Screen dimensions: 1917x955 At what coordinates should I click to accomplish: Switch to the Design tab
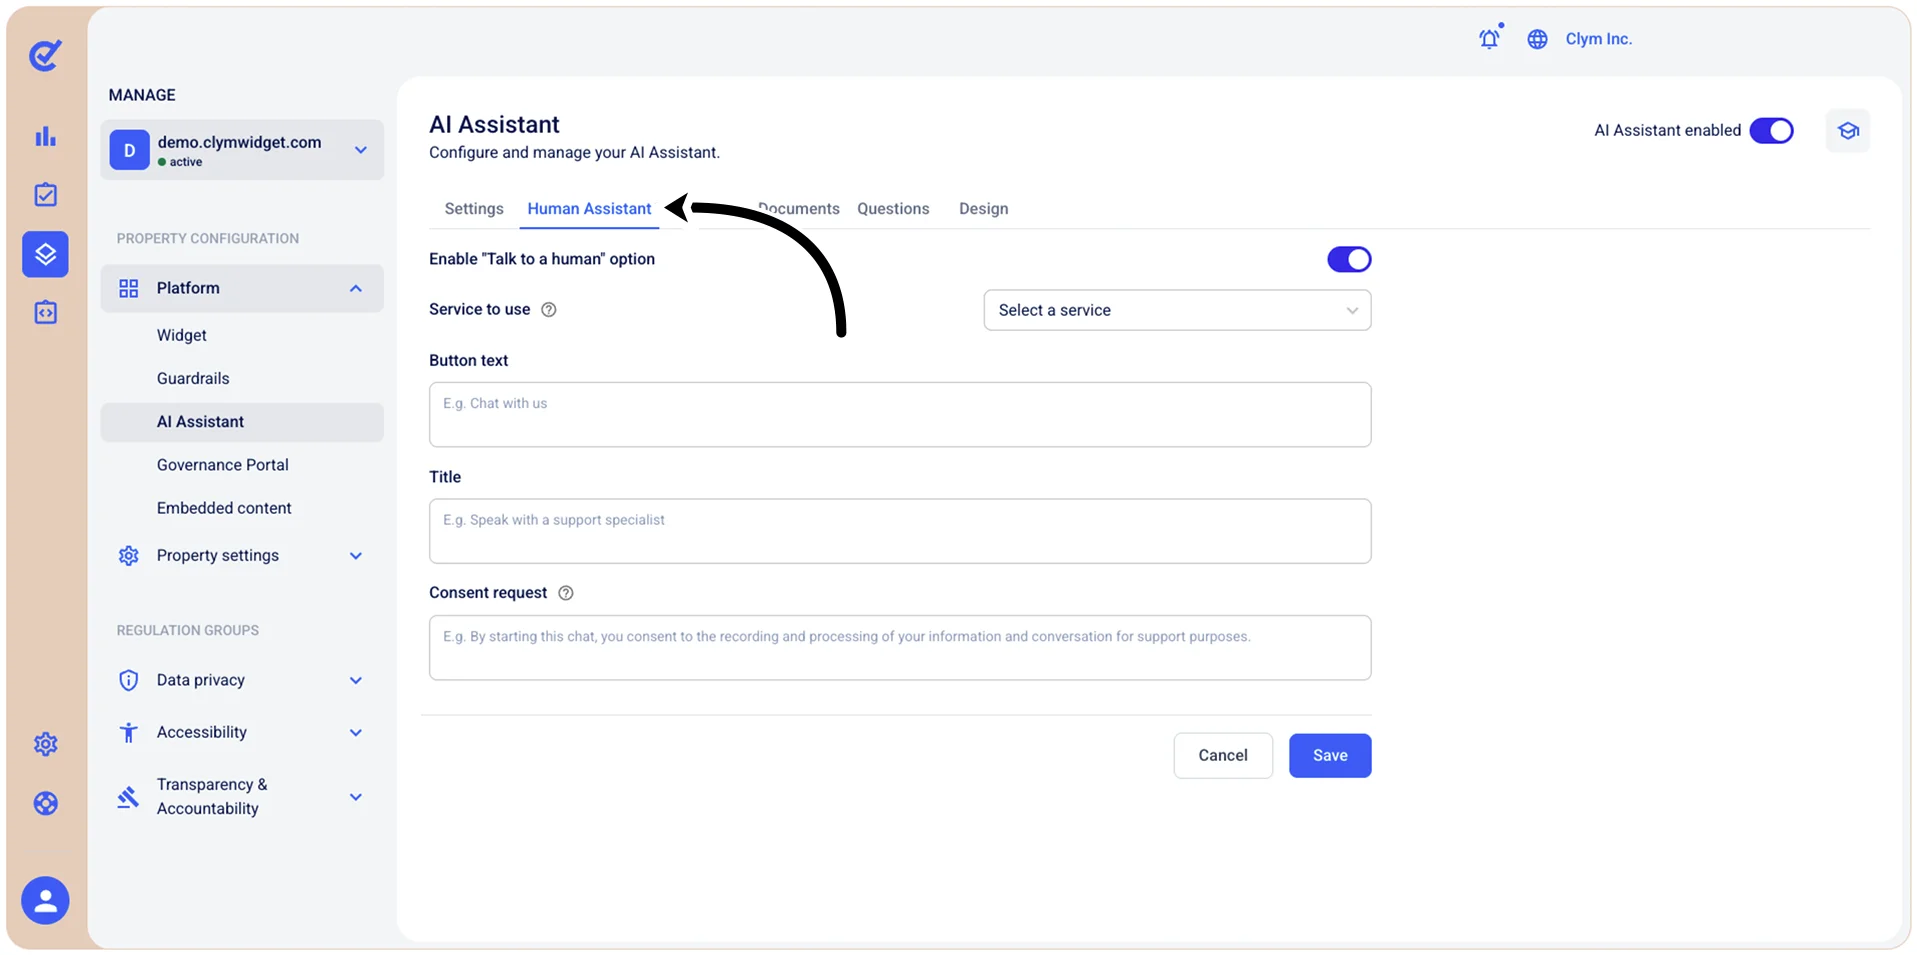tap(983, 209)
